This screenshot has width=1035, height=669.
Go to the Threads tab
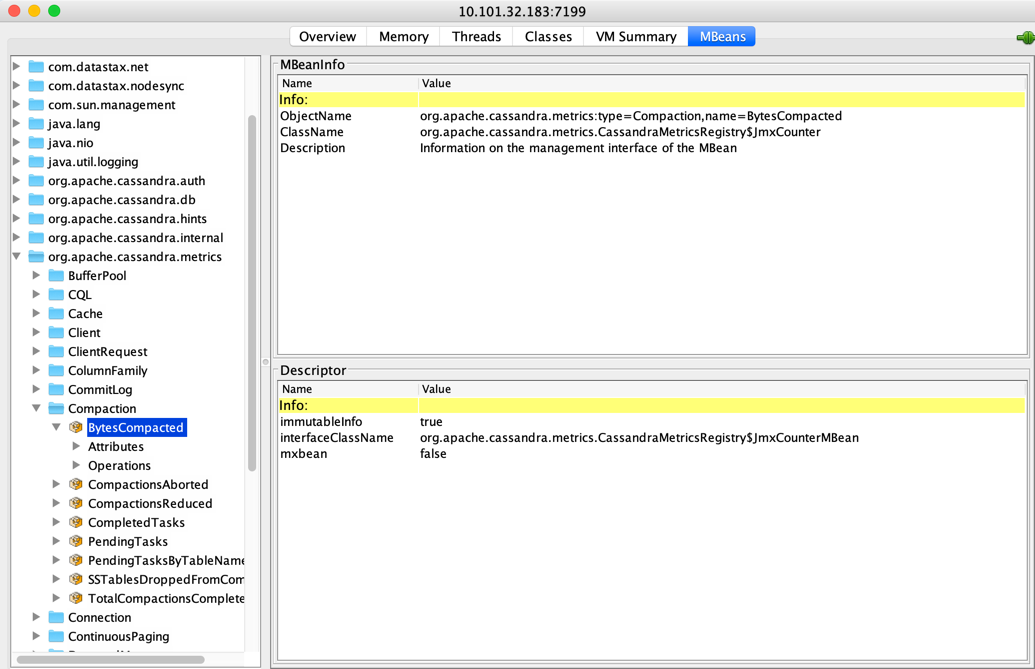click(476, 37)
